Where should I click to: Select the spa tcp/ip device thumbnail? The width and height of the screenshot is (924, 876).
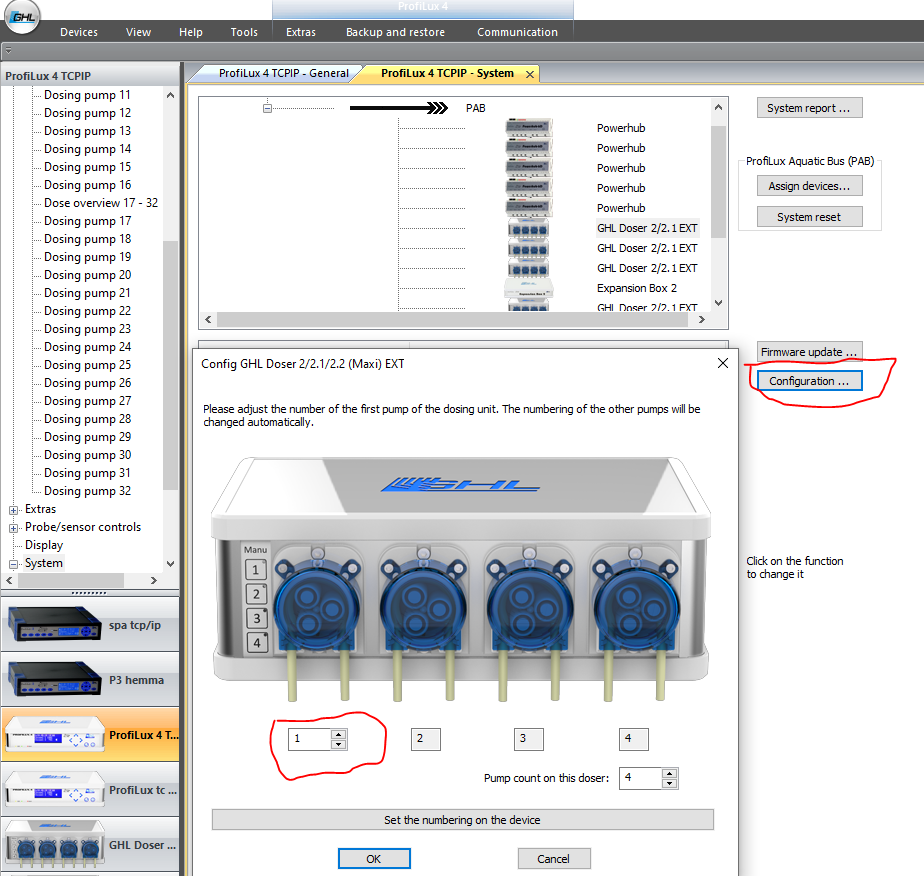tap(54, 624)
